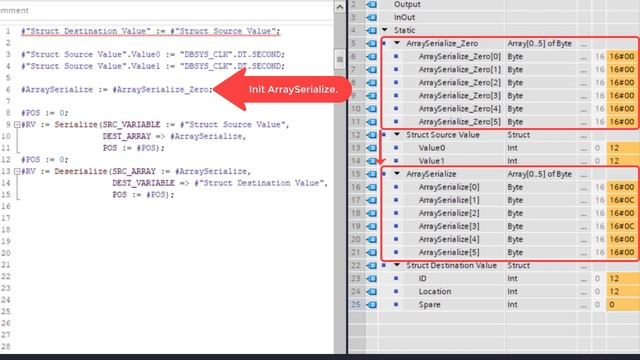The image size is (640, 360).
Task: Click the tag icon of Value0 row
Action: [371, 148]
